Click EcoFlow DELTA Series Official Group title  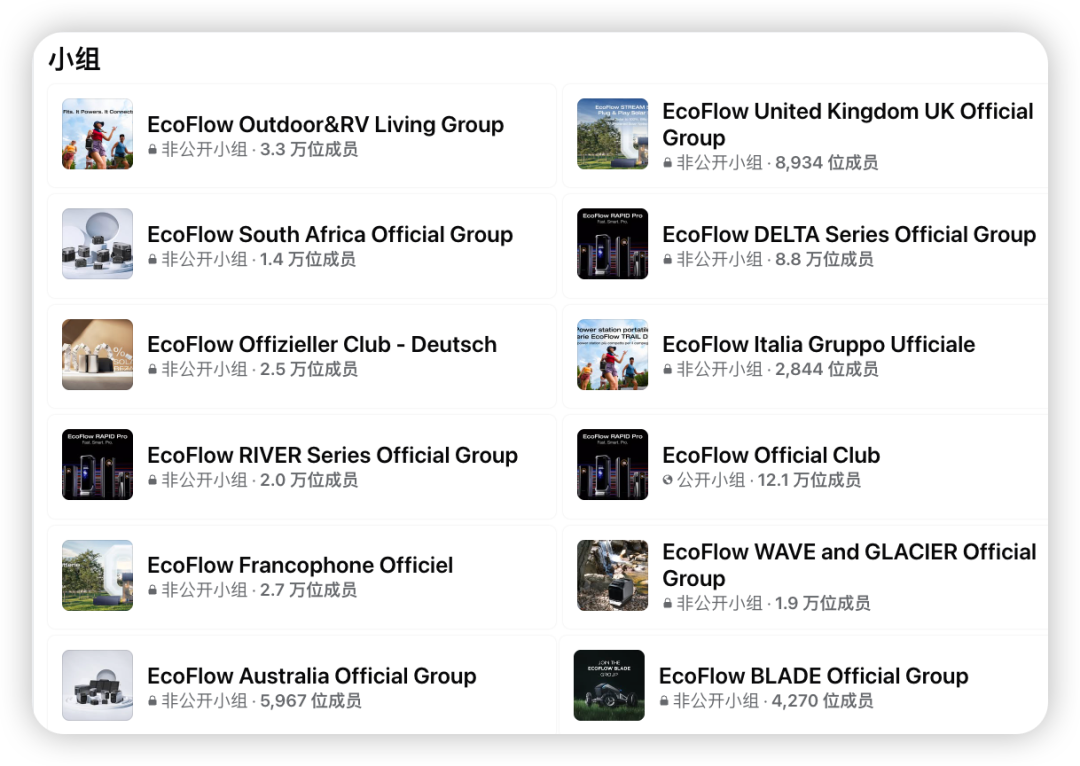point(849,235)
